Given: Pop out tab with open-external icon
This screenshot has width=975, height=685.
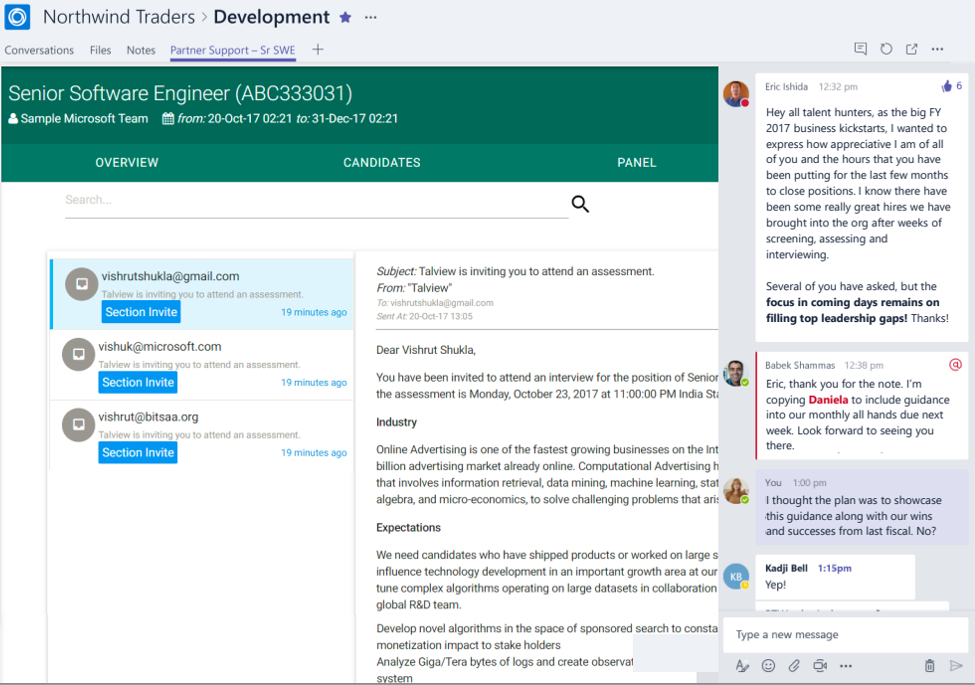Looking at the screenshot, I should [912, 49].
